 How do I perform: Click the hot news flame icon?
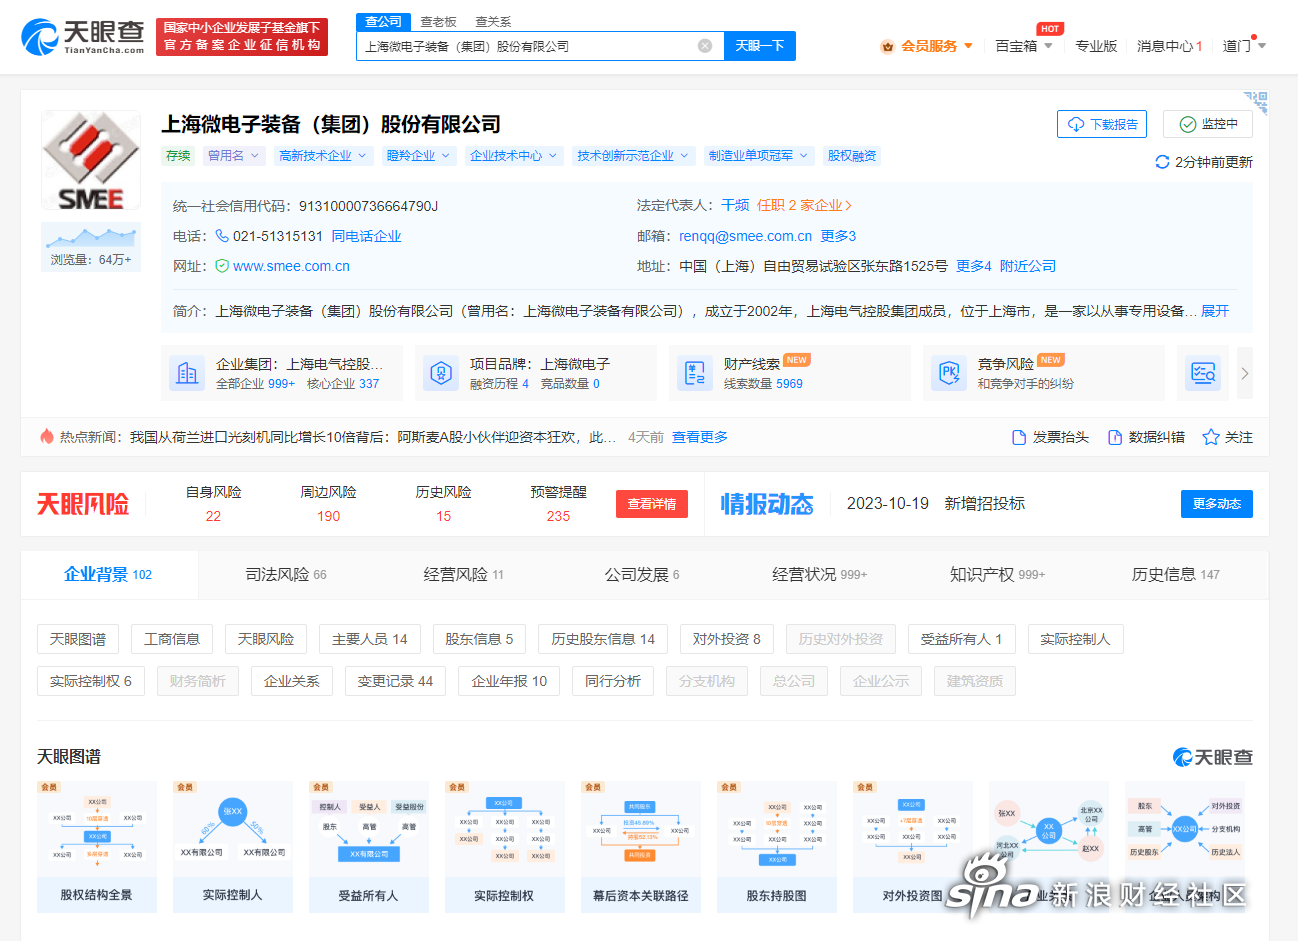pos(47,437)
